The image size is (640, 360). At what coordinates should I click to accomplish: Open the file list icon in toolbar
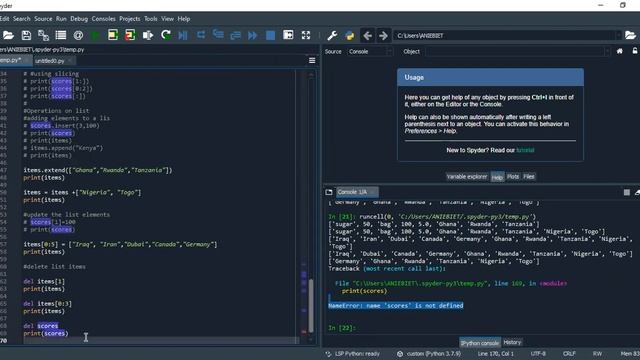click(61, 36)
